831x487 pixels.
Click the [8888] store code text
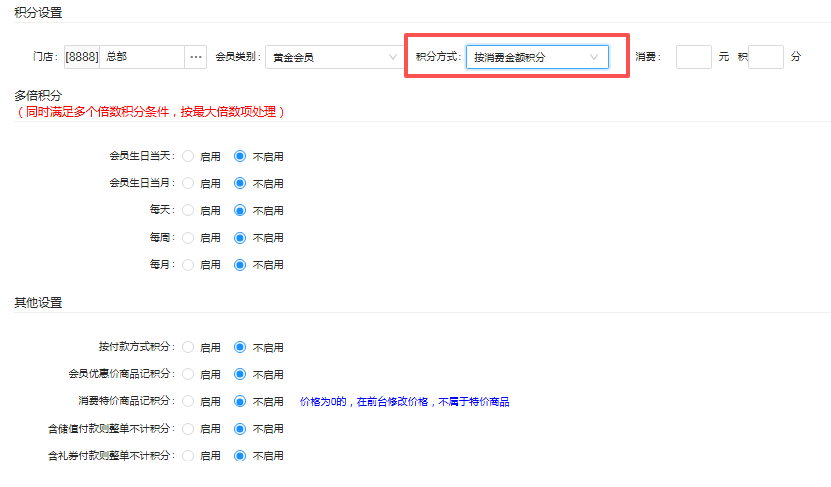click(x=82, y=57)
